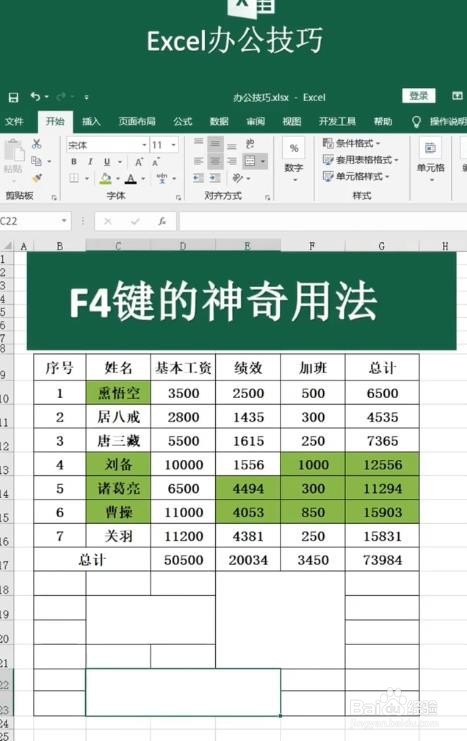Screen dimensions: 467x741
Task: Click the Align Left icon
Action: 199,162
